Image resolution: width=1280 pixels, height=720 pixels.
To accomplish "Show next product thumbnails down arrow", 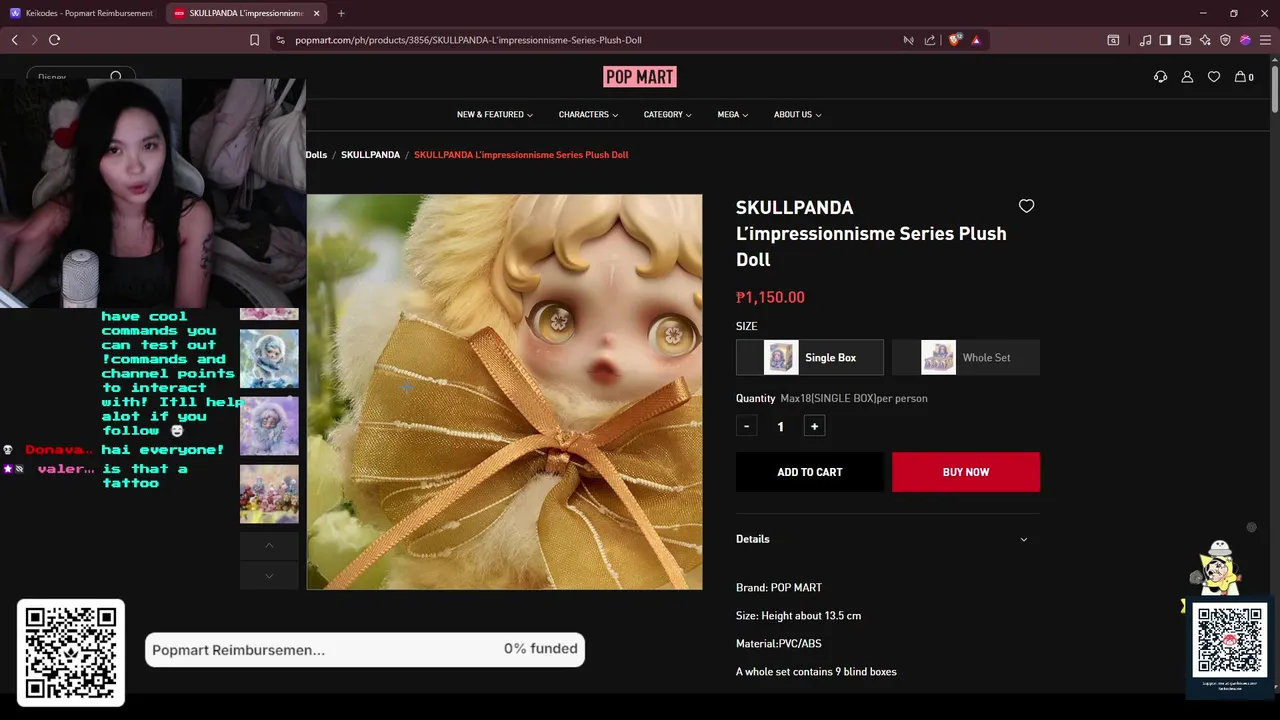I will point(269,575).
